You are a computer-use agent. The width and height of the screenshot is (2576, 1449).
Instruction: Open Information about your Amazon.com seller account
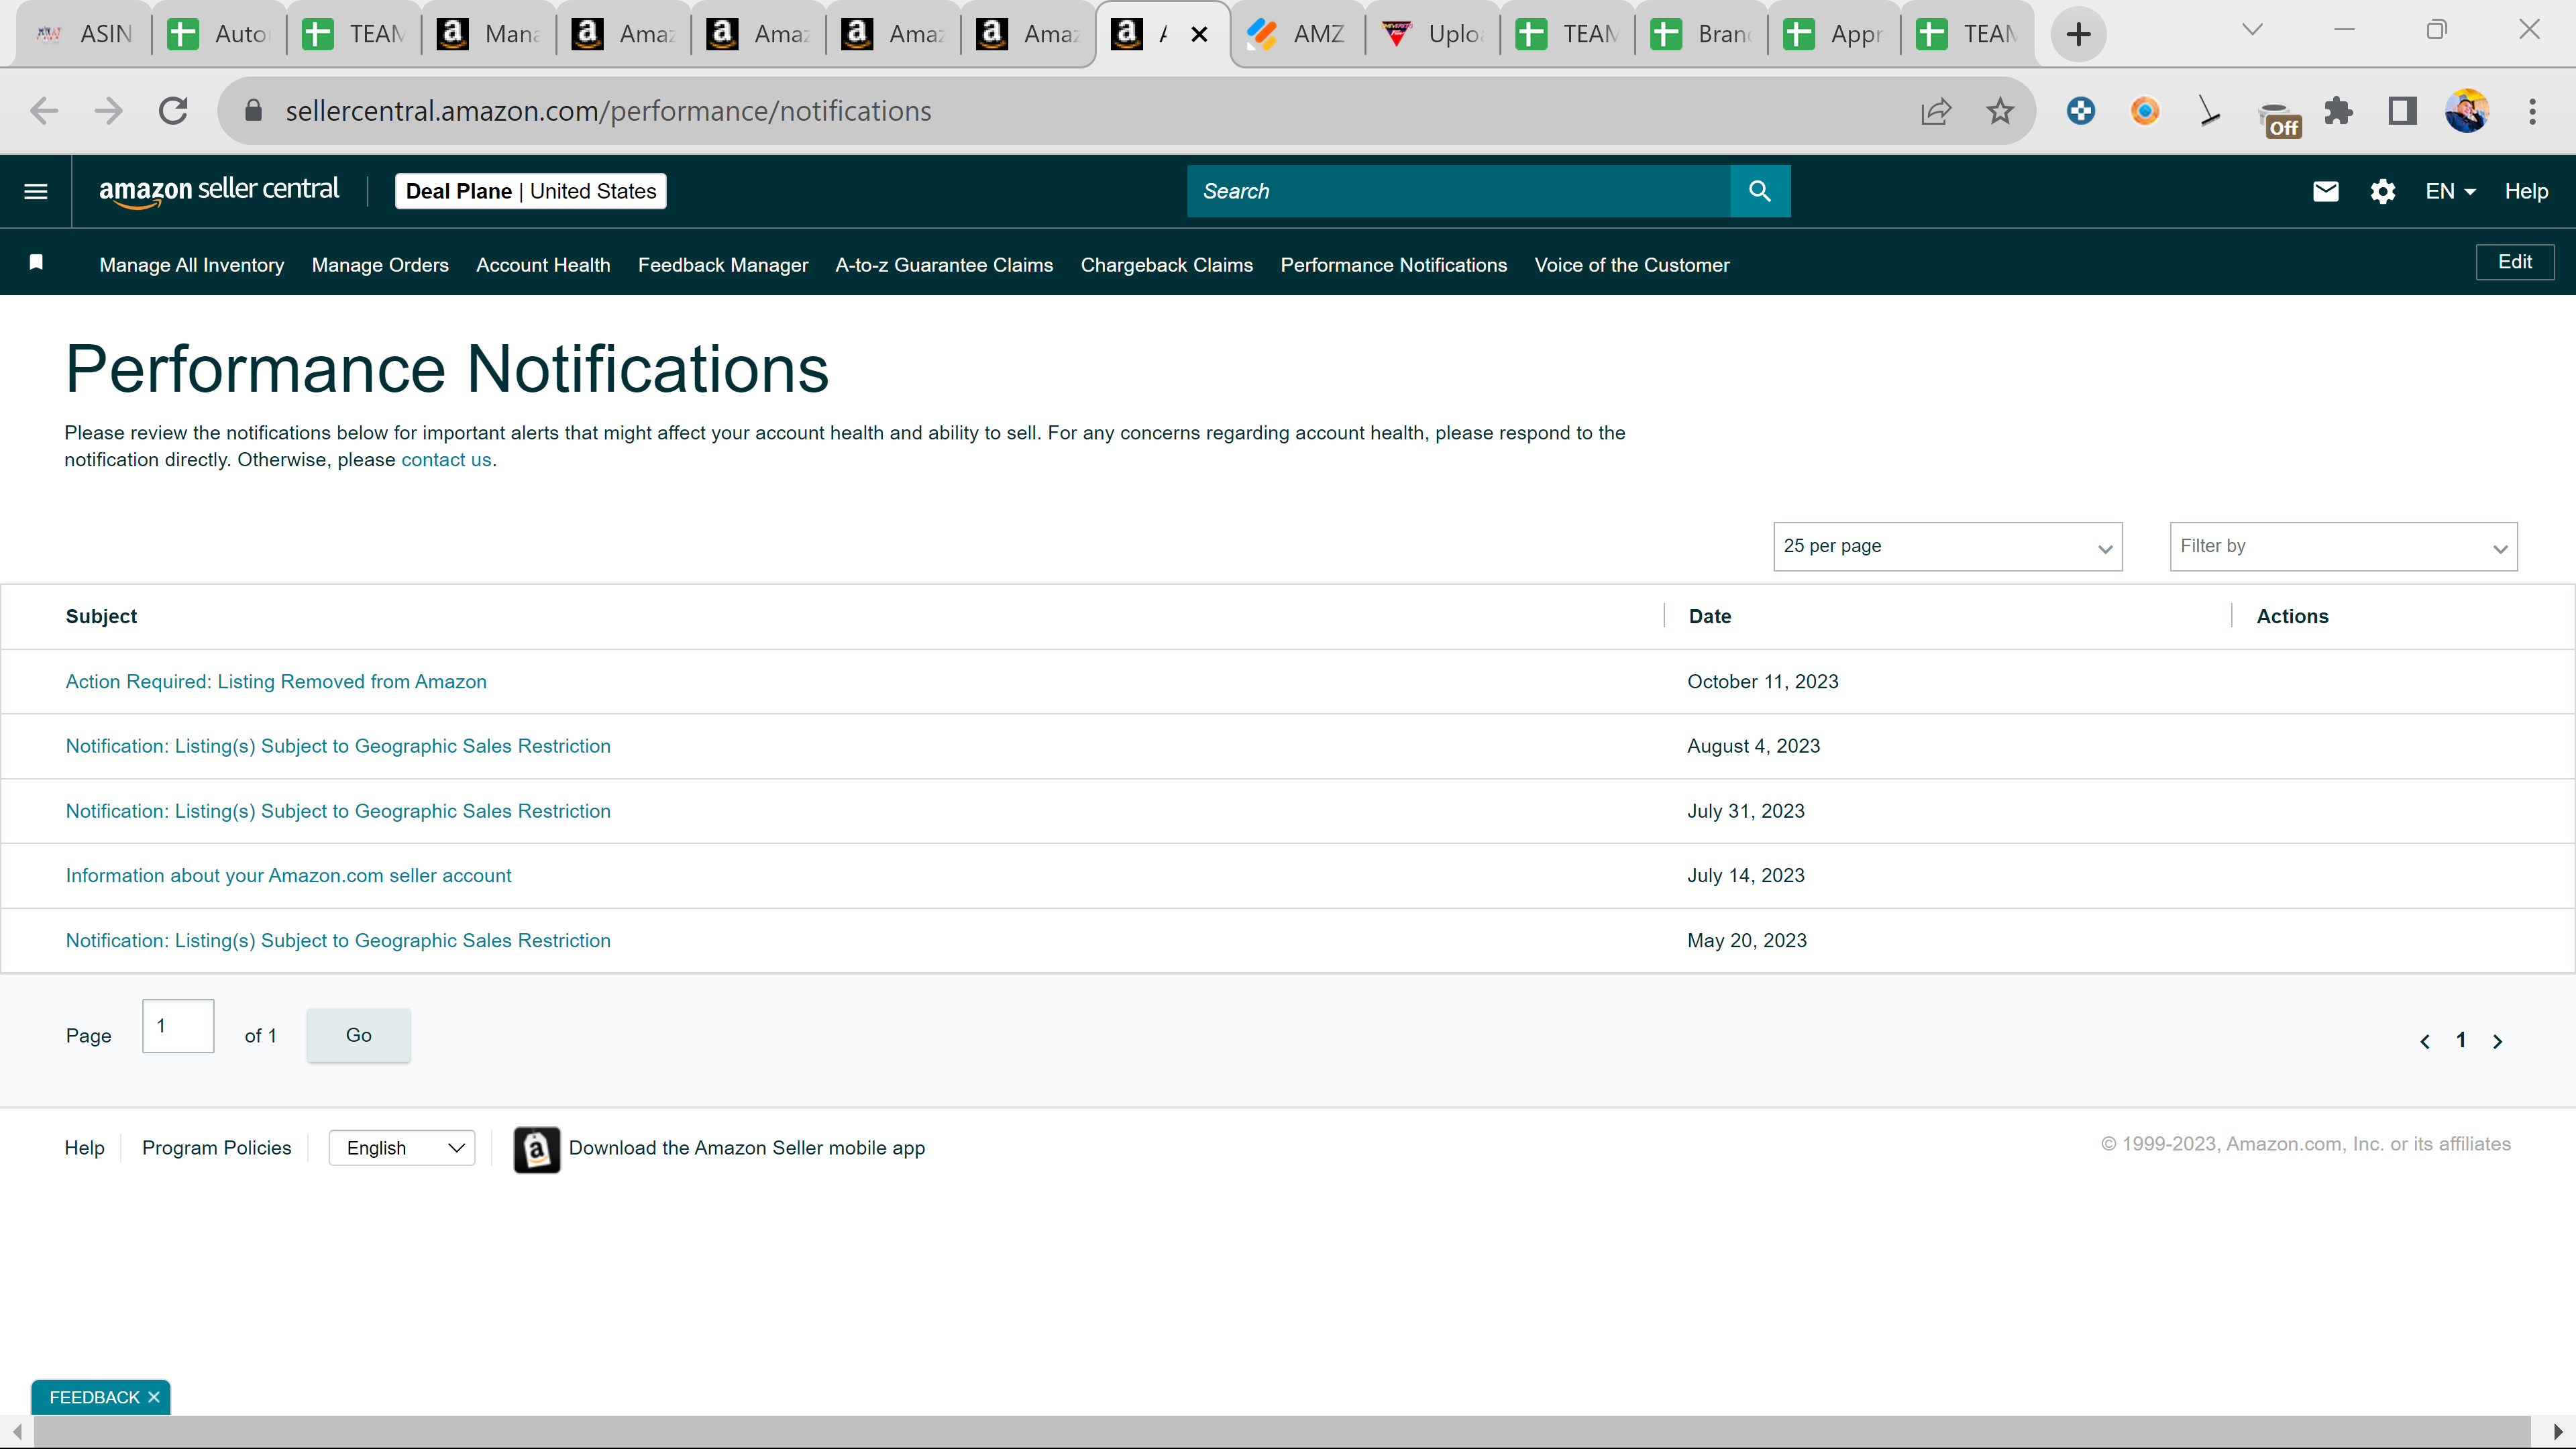(x=288, y=876)
